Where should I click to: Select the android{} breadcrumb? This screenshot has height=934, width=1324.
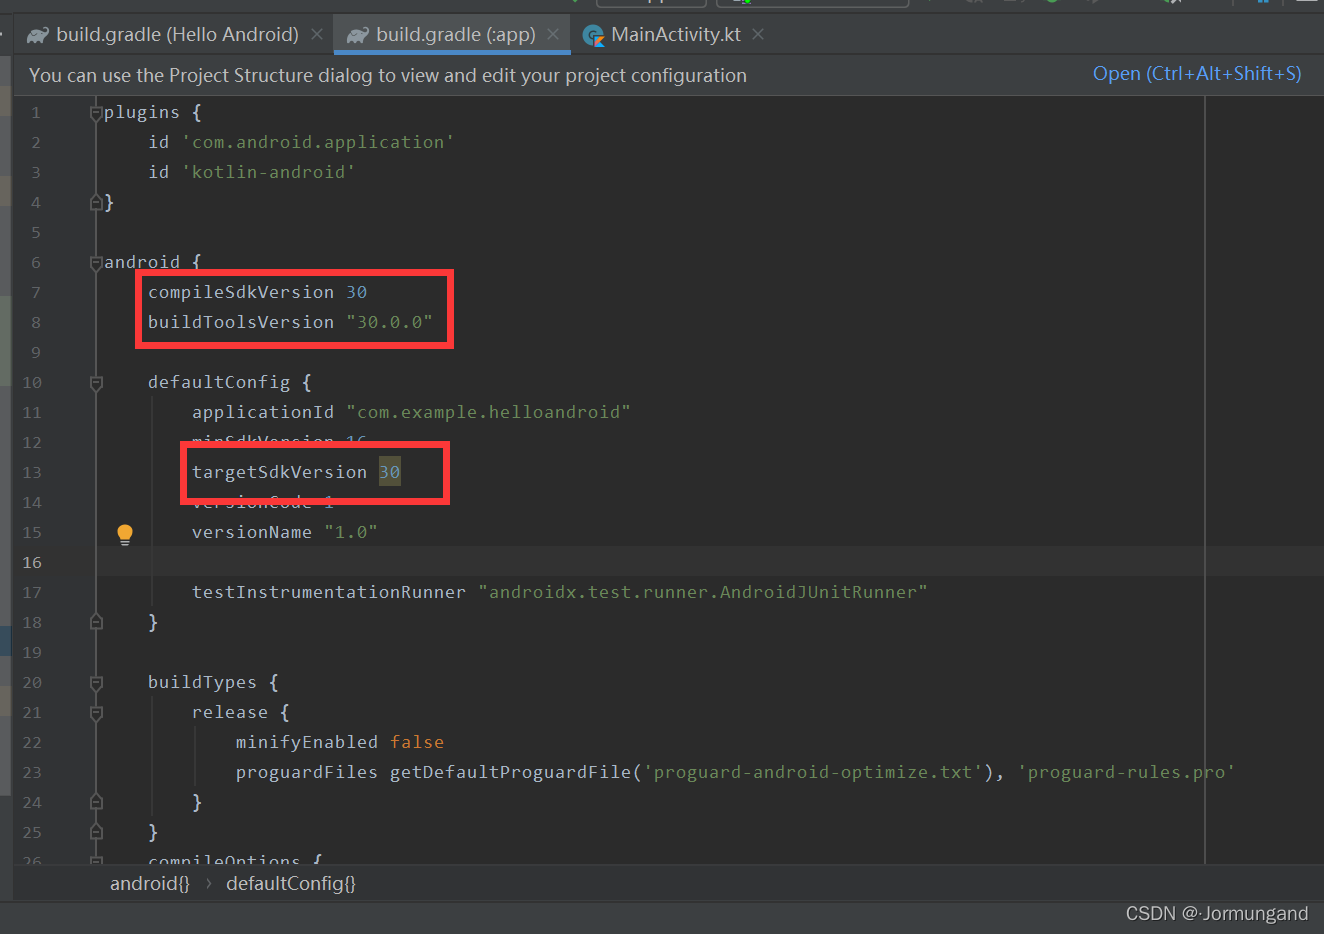pyautogui.click(x=149, y=883)
